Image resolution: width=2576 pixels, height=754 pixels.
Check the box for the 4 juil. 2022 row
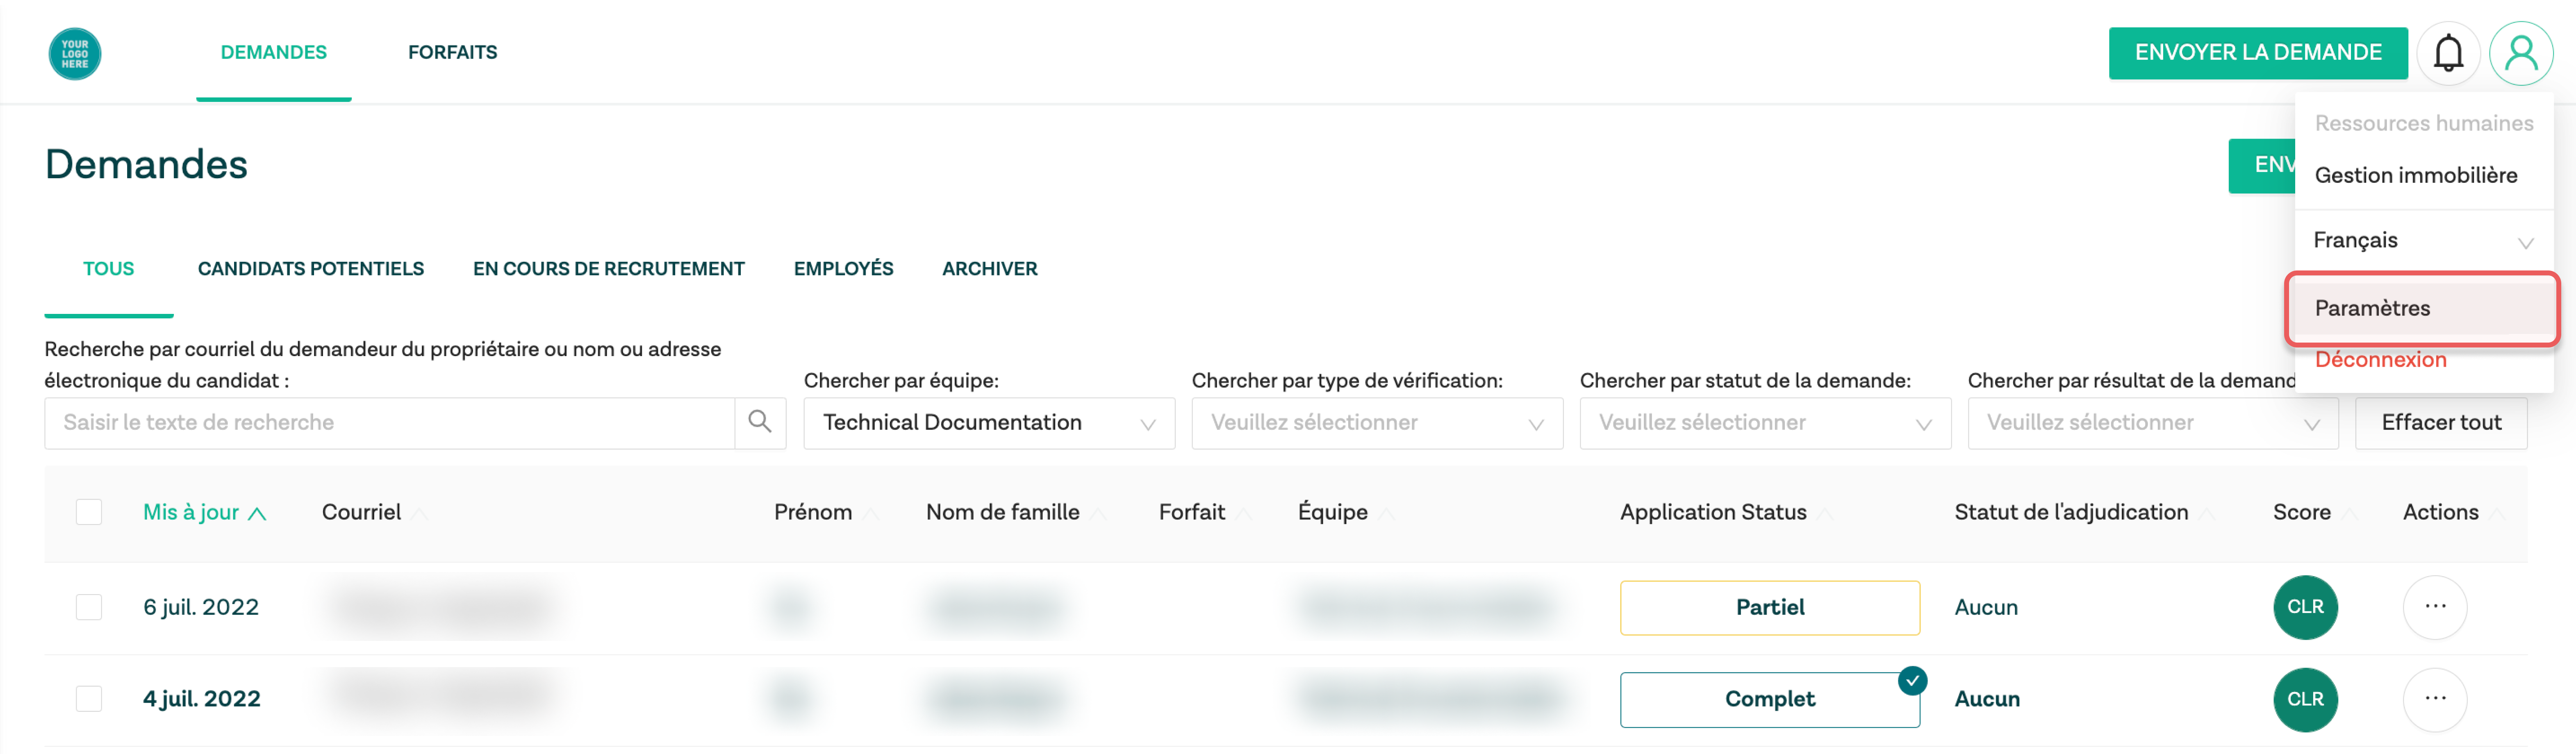(89, 698)
